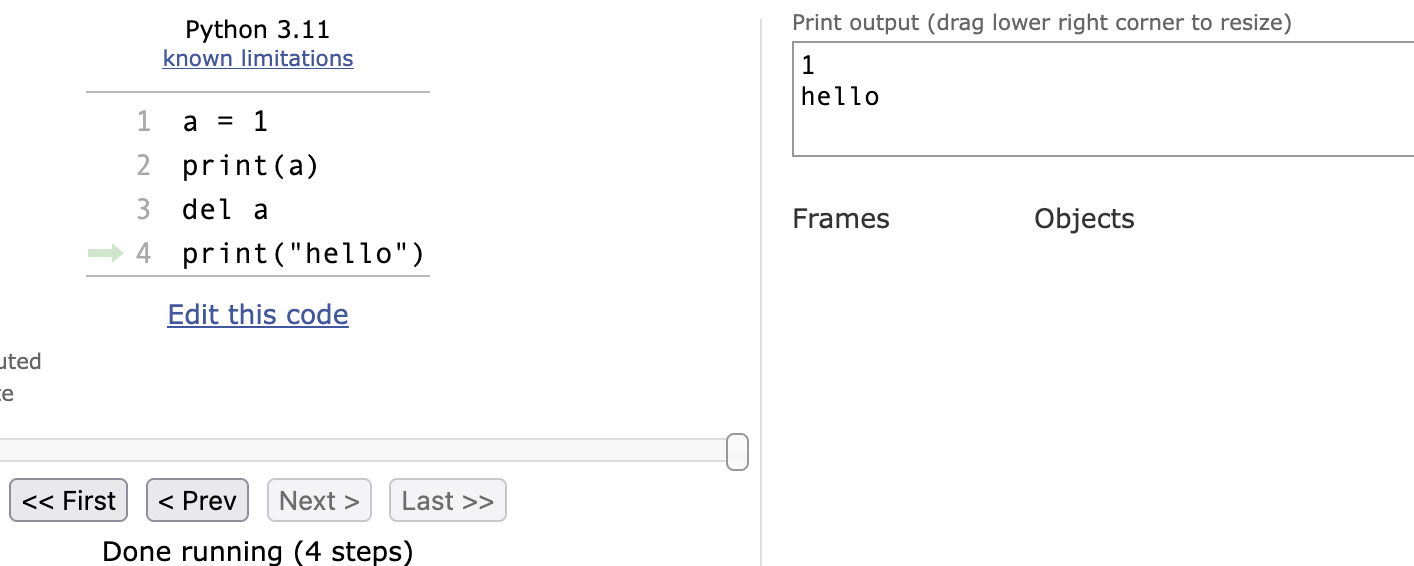Click code line "a = 1"
Viewport: 1414px width, 566px height.
pyautogui.click(x=225, y=122)
